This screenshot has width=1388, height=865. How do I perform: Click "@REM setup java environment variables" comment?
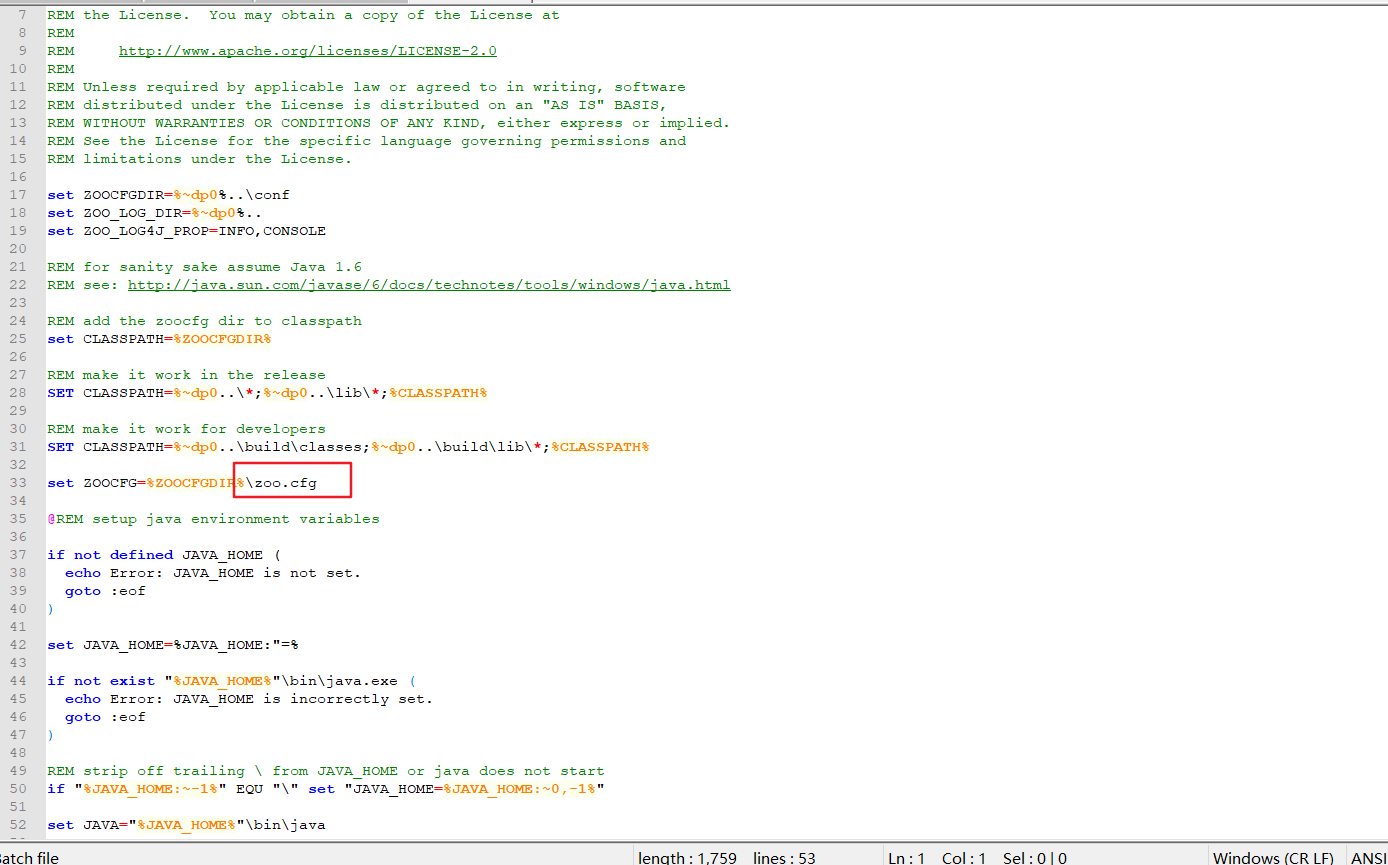213,519
